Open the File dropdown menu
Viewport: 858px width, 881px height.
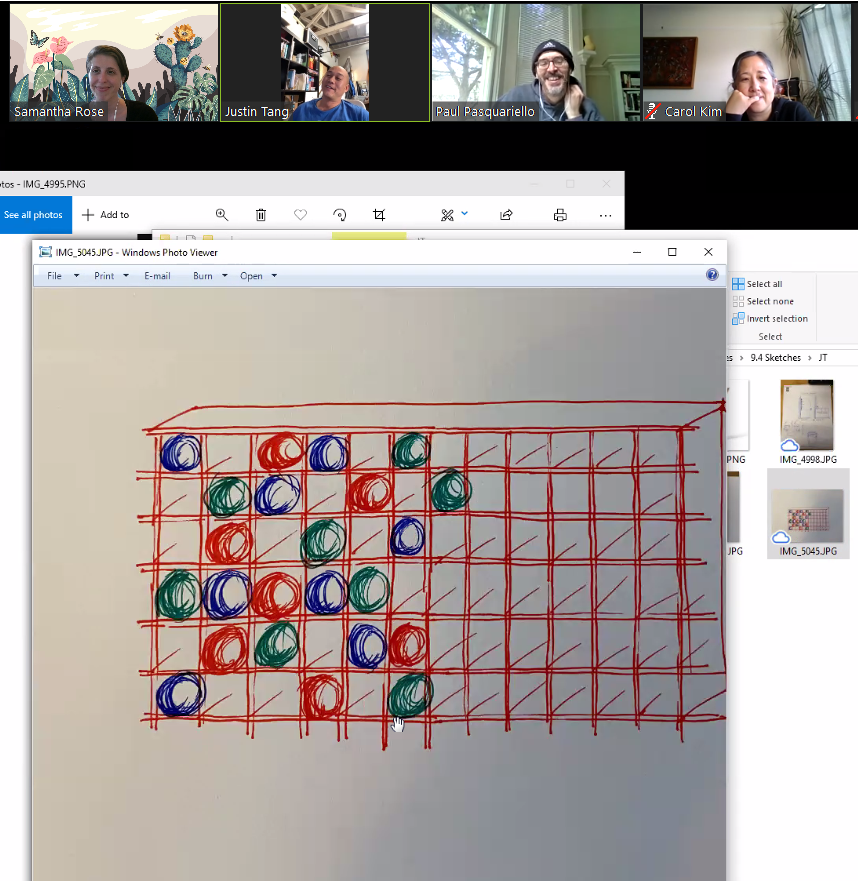(x=62, y=276)
